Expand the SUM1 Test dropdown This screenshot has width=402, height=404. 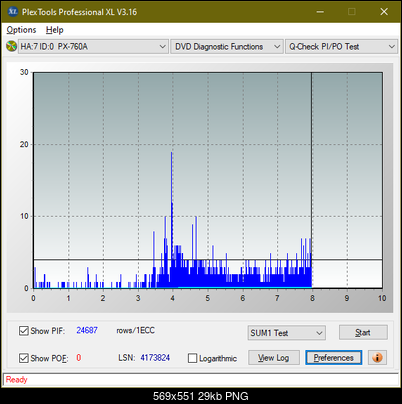click(x=287, y=333)
